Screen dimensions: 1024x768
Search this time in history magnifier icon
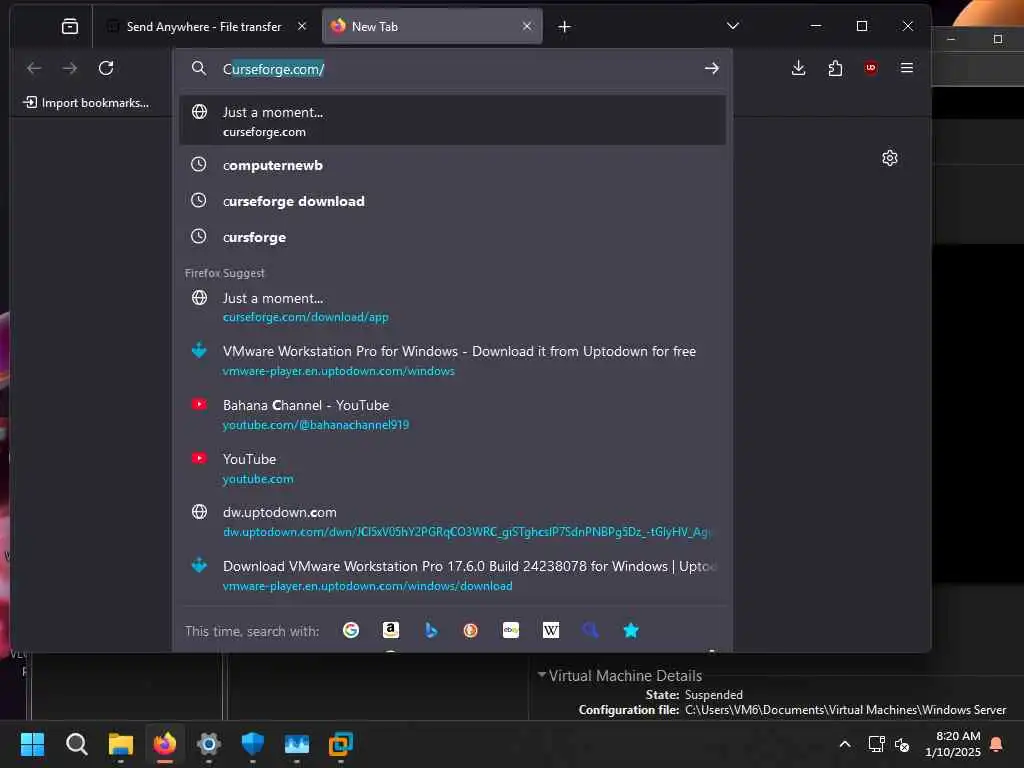pos(590,630)
